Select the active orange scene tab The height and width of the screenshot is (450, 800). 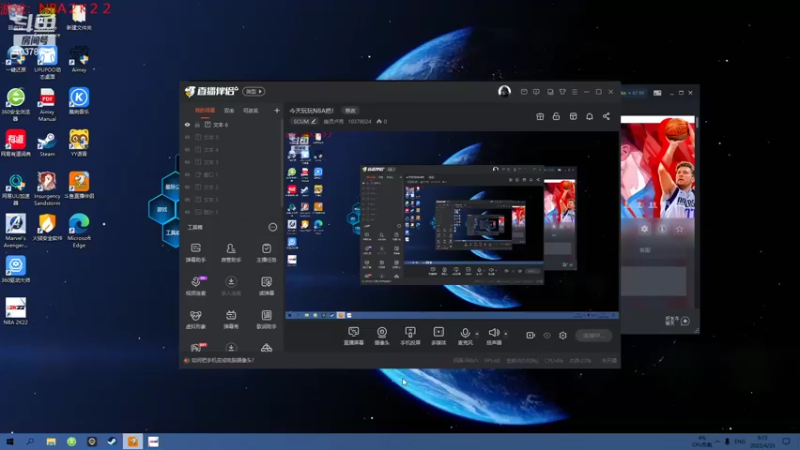205,111
